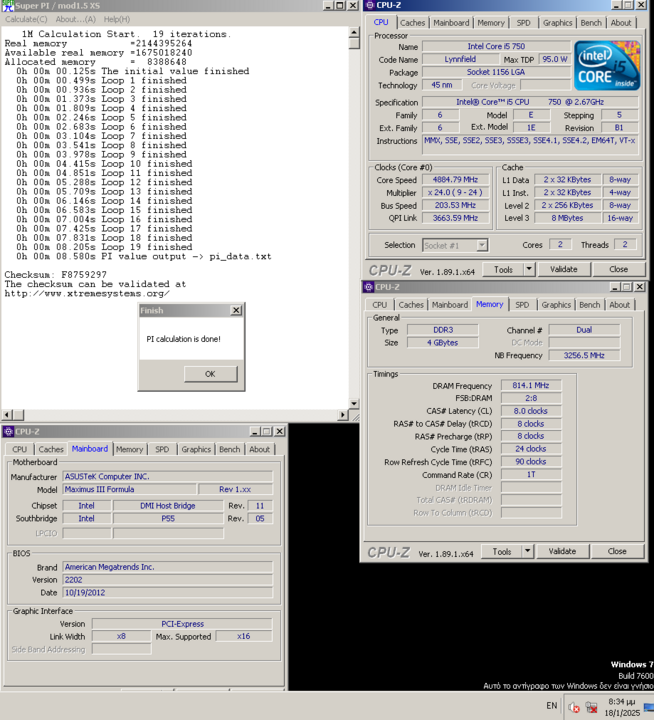The image size is (654, 720).
Task: Switch to About tab in Mainboard window
Action: tap(259, 449)
